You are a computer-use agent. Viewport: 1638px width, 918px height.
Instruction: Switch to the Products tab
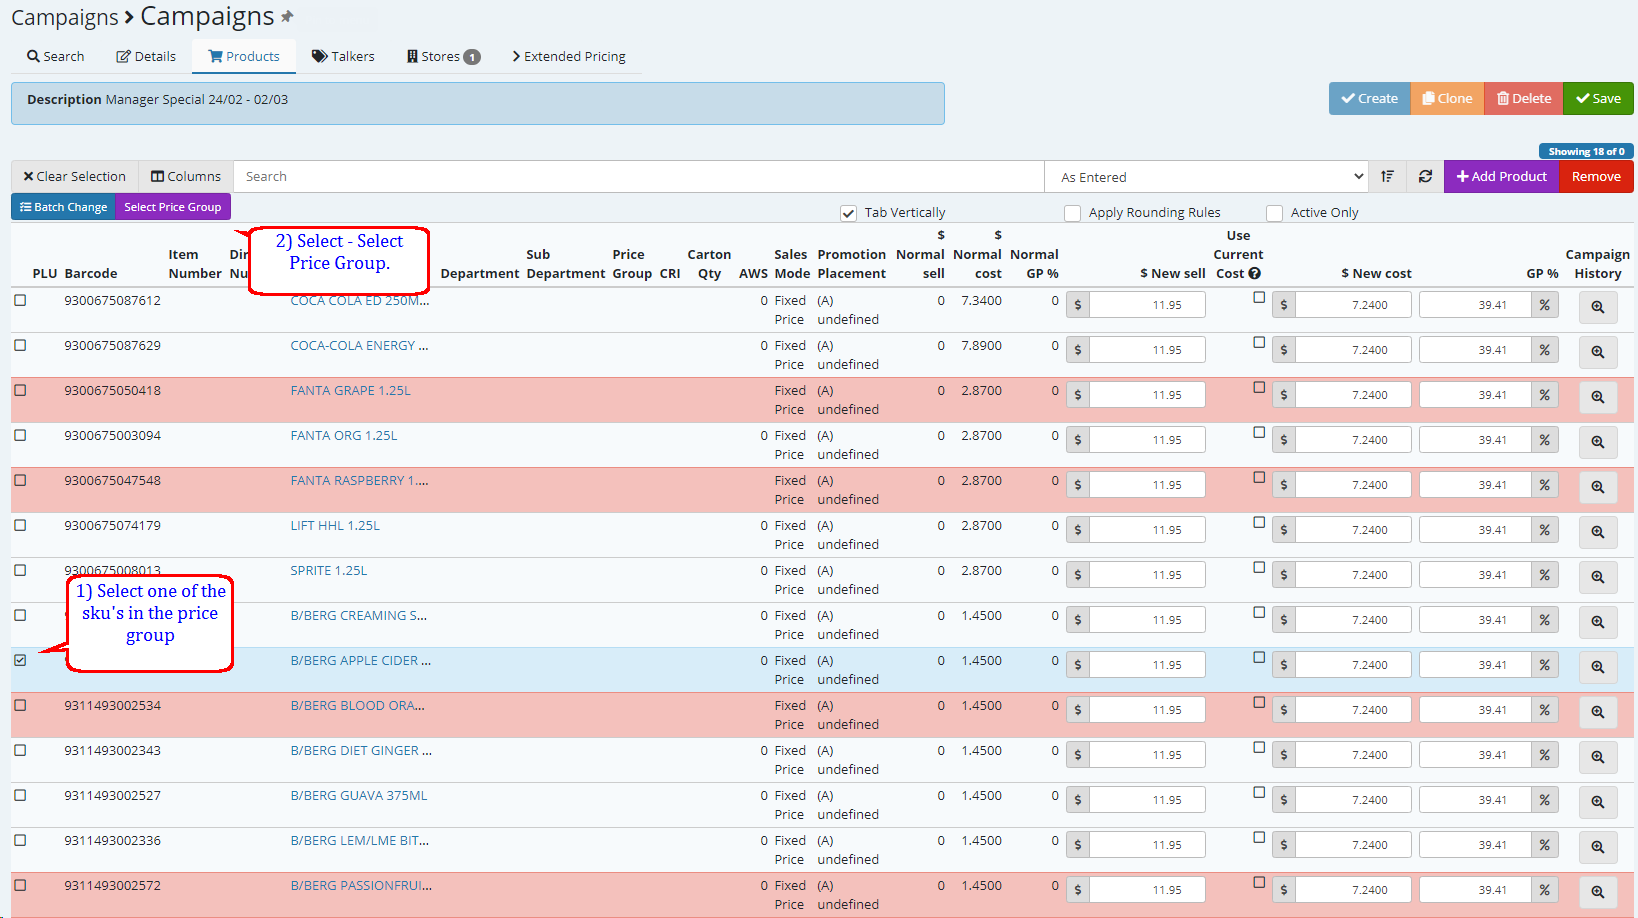[x=244, y=56]
